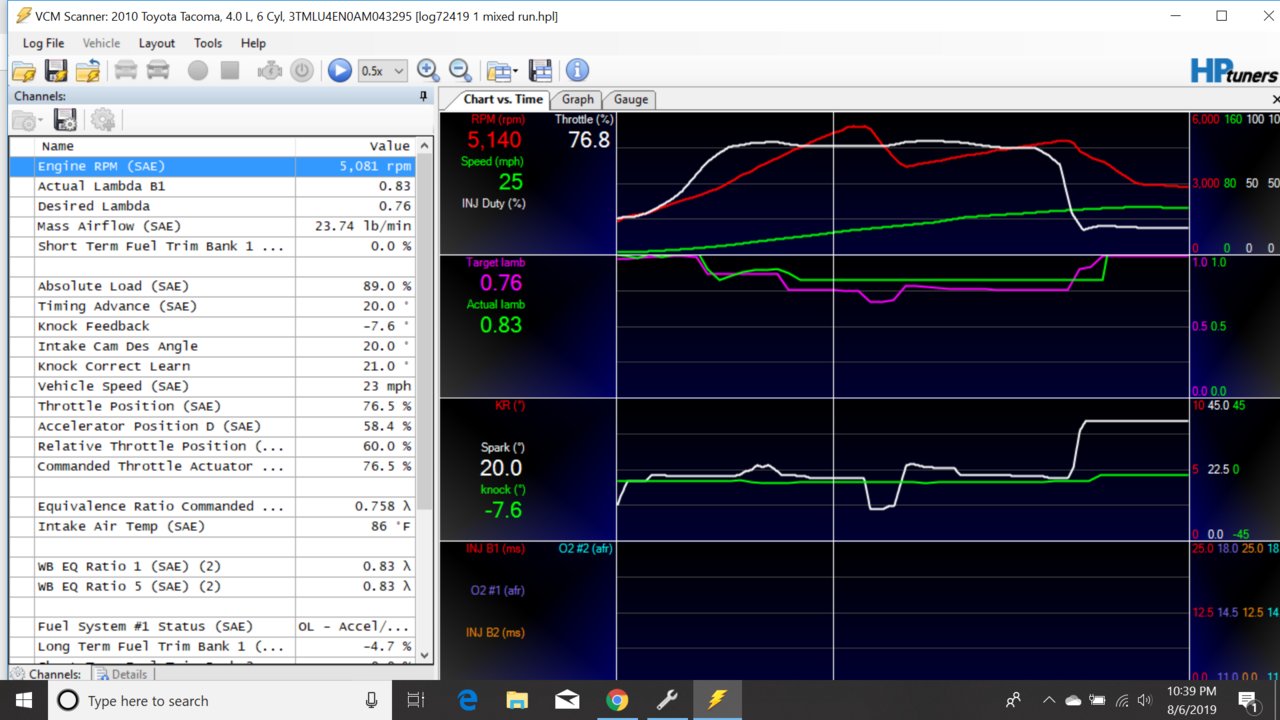The height and width of the screenshot is (720, 1280).
Task: Click the gray stop square button
Action: (230, 71)
